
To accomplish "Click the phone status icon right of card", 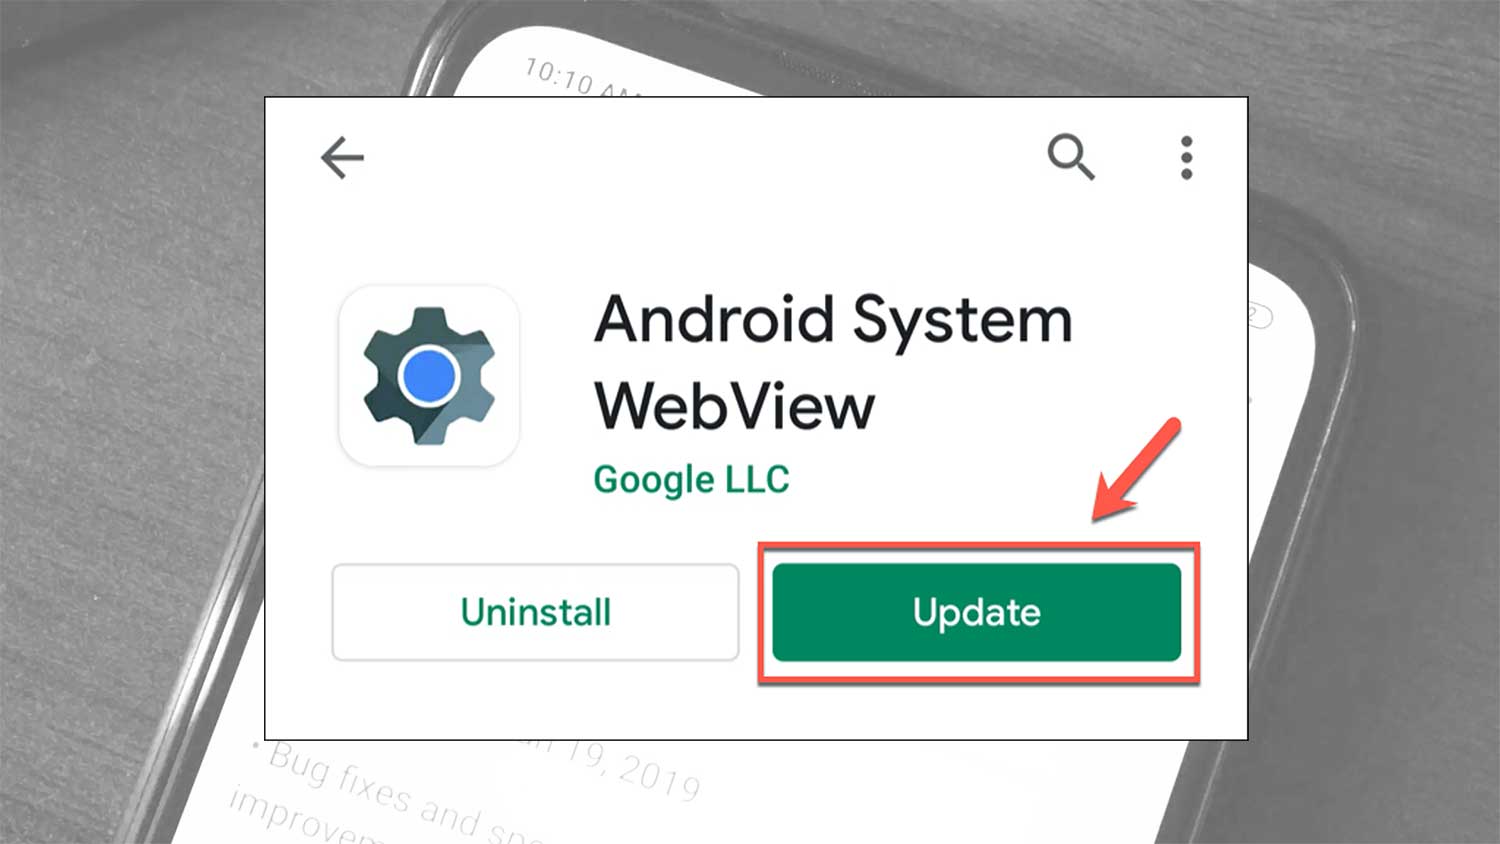I will tap(1258, 317).
